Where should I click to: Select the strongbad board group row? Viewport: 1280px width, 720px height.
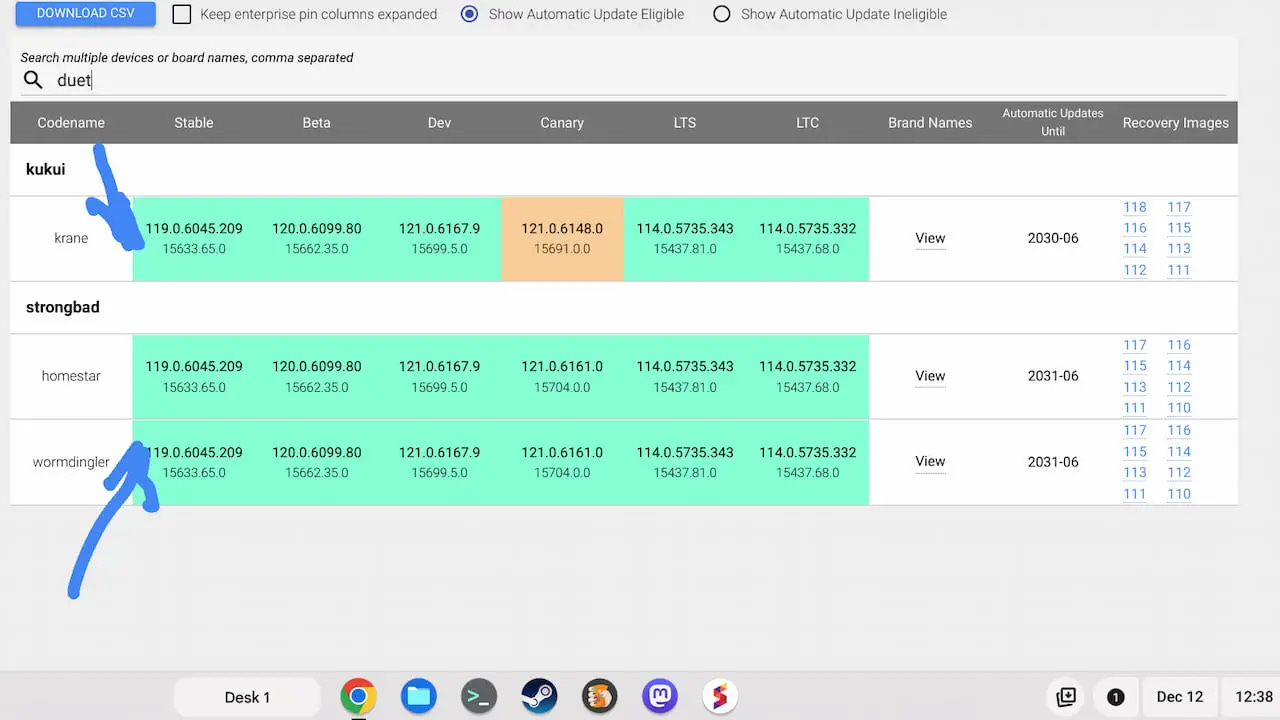click(x=624, y=308)
